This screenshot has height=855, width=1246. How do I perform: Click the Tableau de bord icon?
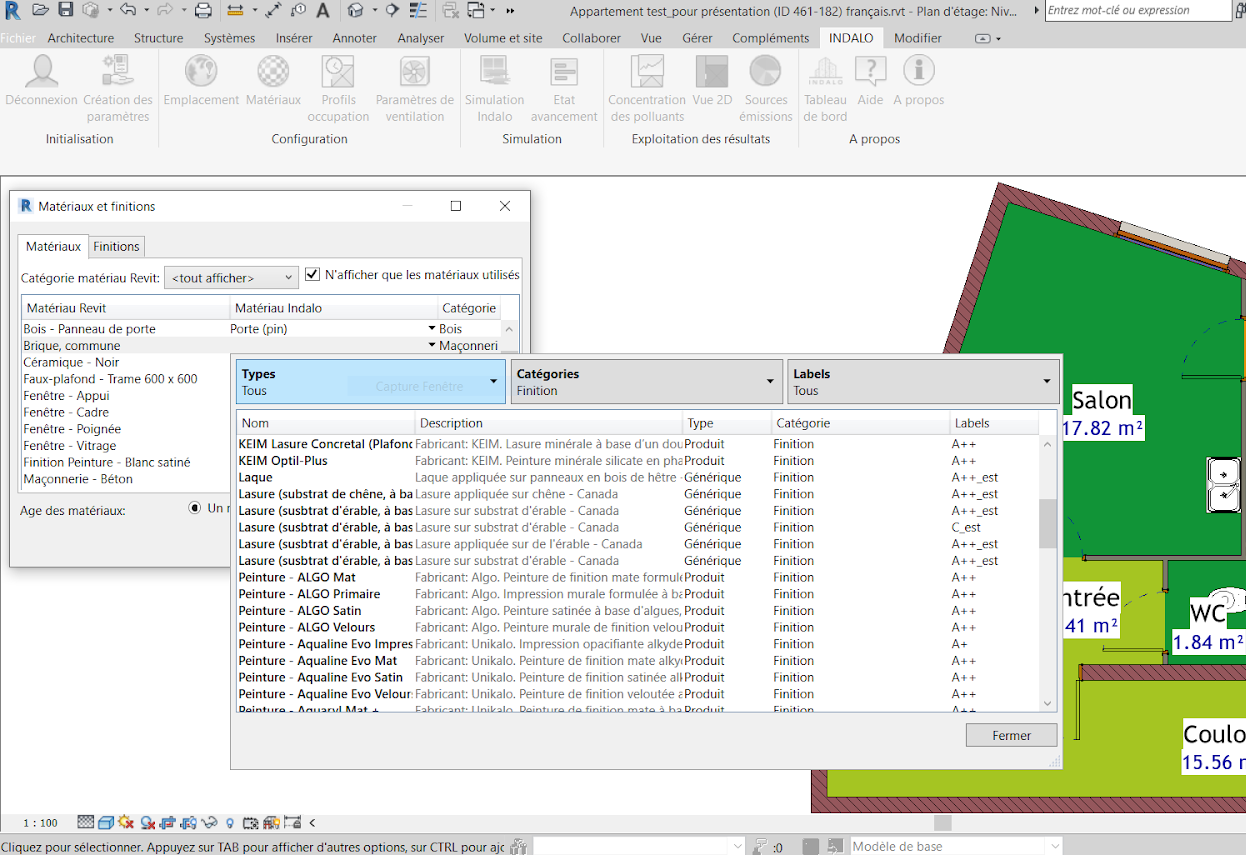(x=825, y=73)
